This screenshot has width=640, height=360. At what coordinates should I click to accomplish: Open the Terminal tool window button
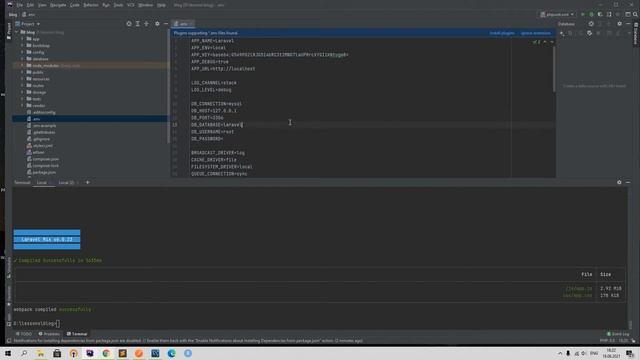pos(77,334)
